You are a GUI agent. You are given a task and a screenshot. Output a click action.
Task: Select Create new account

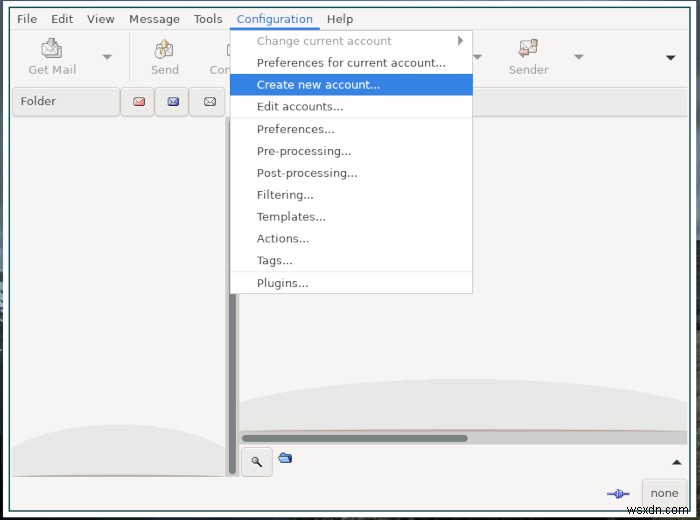[351, 85]
